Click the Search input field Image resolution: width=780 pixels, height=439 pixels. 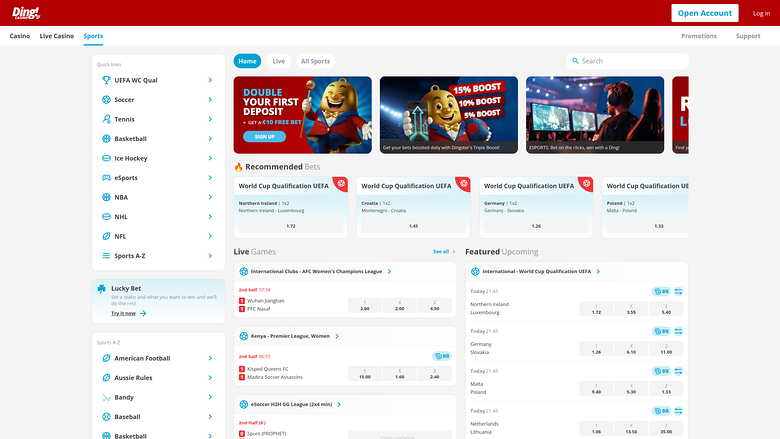627,61
